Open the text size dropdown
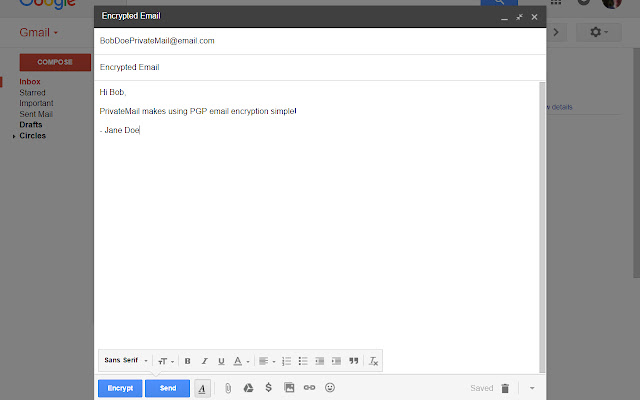 [166, 361]
